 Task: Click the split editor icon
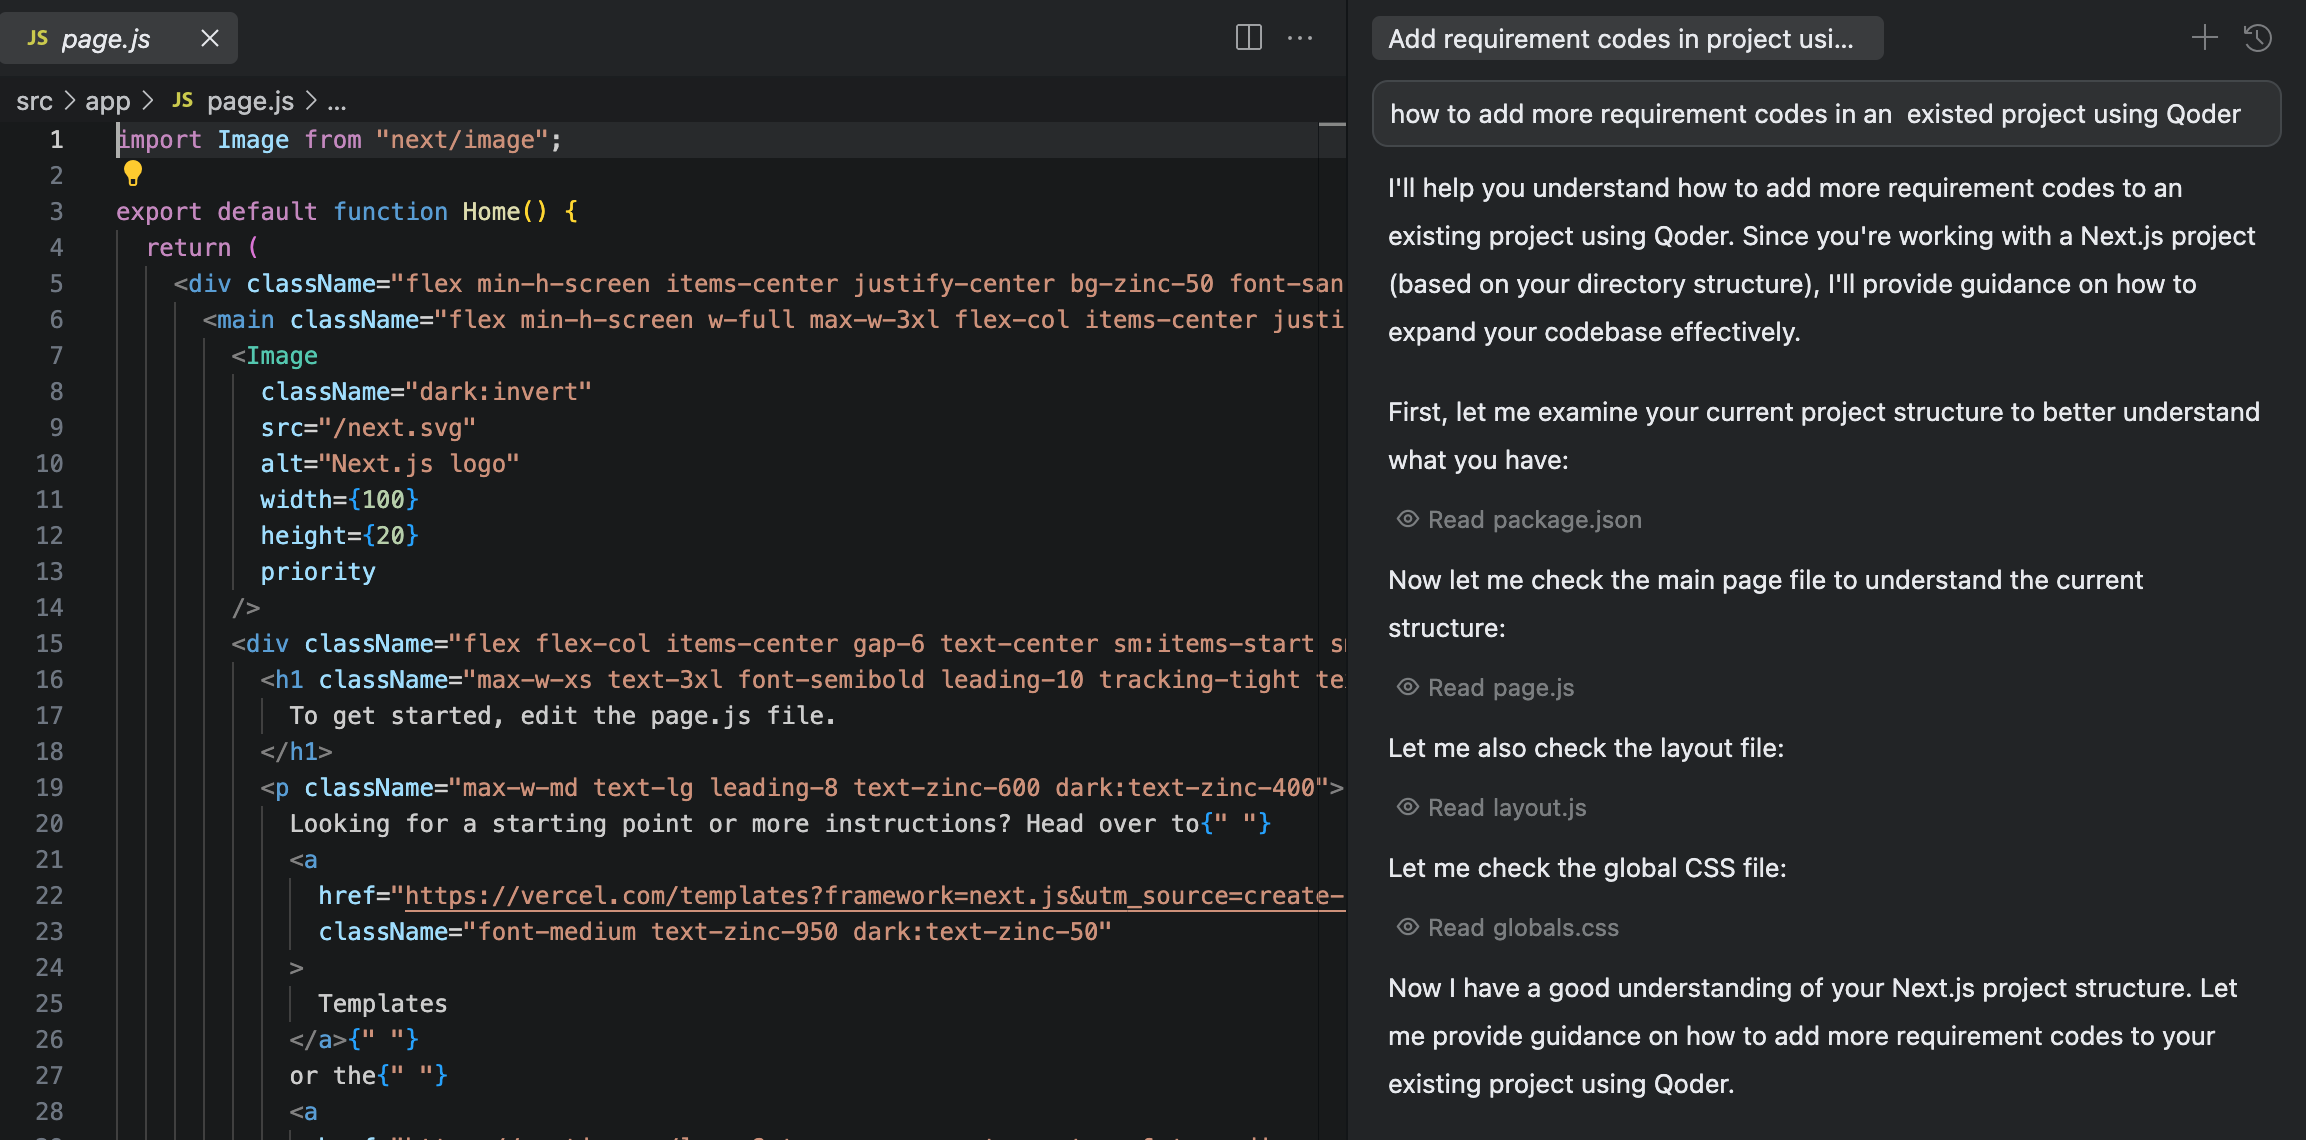[1248, 38]
